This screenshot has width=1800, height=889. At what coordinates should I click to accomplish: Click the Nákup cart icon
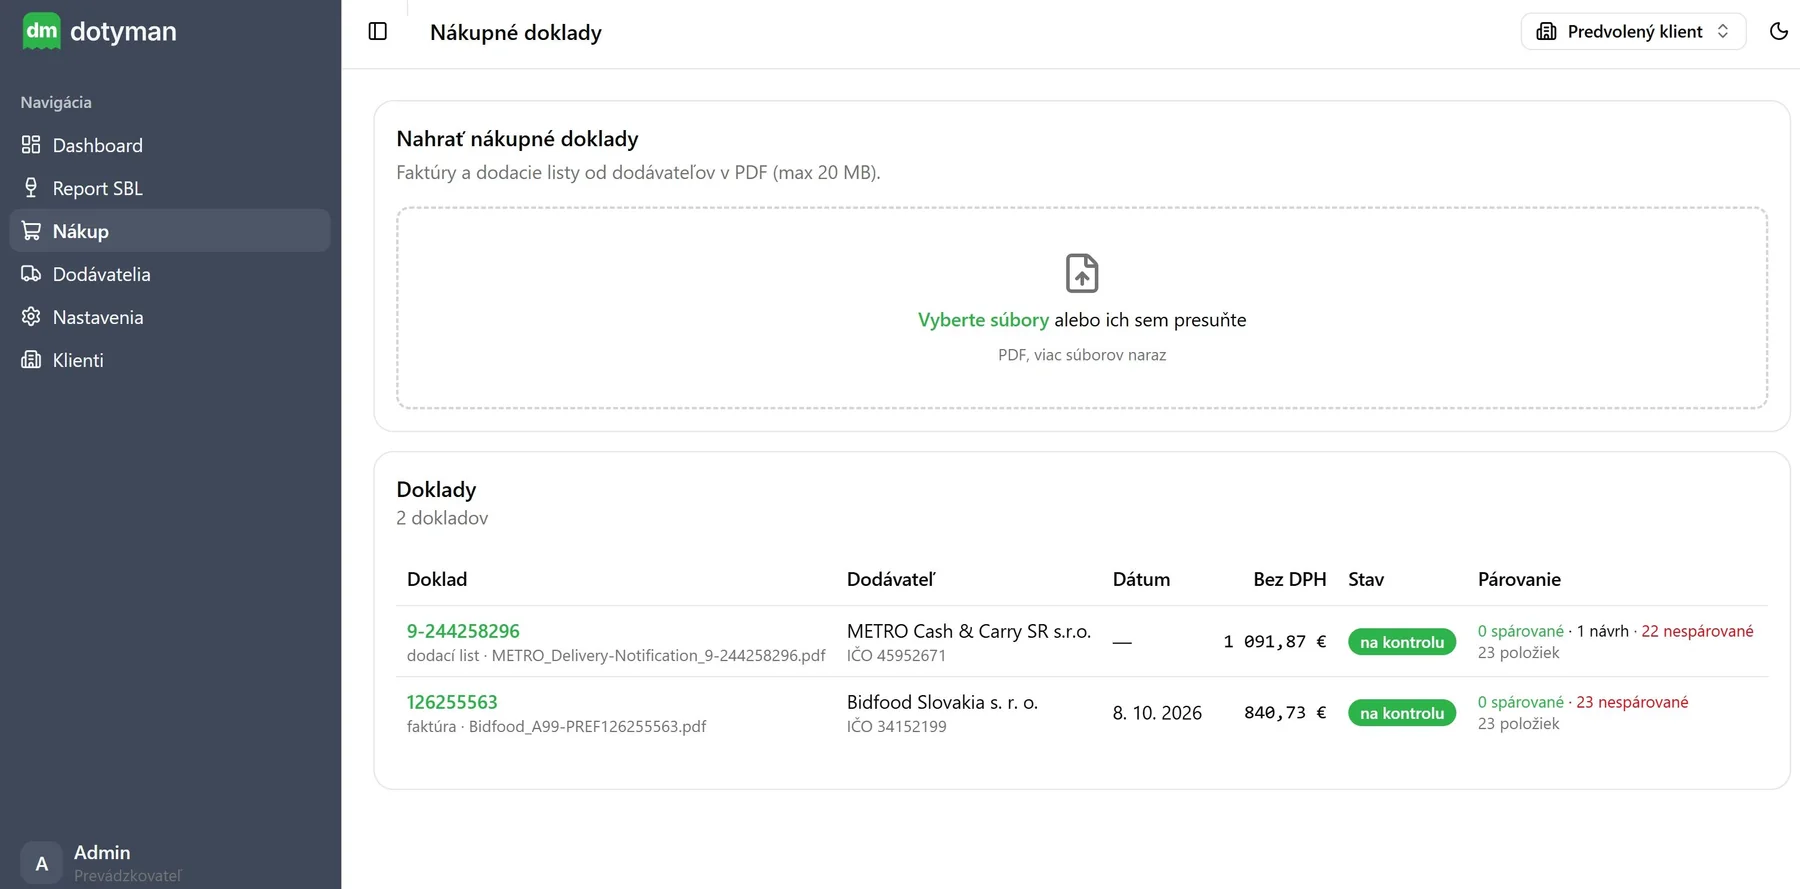pyautogui.click(x=31, y=231)
